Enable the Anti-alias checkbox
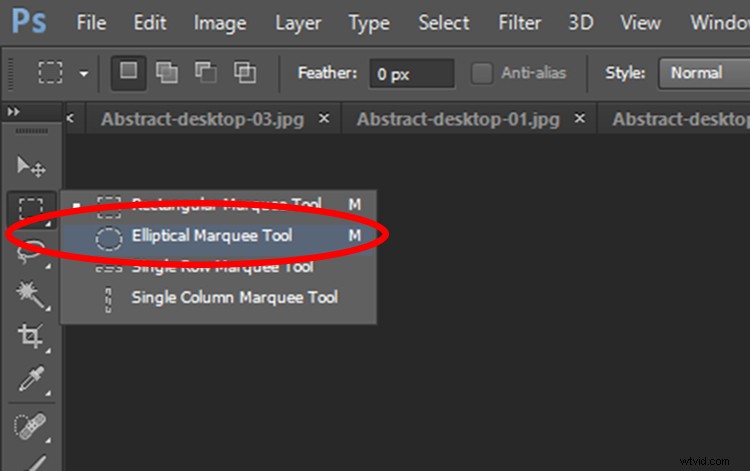Viewport: 750px width, 471px height. point(482,72)
